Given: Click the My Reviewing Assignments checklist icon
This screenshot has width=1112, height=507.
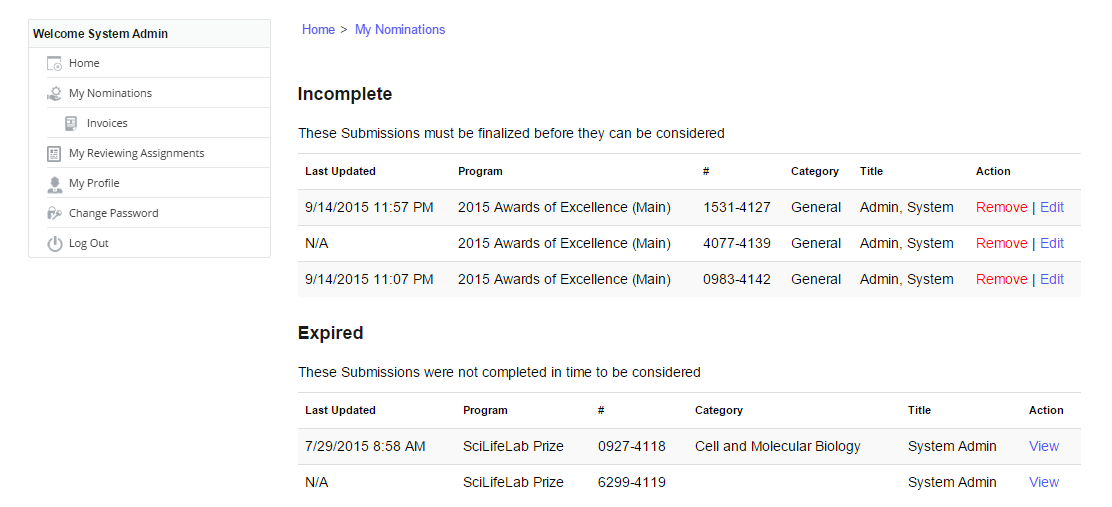Looking at the screenshot, I should [54, 153].
